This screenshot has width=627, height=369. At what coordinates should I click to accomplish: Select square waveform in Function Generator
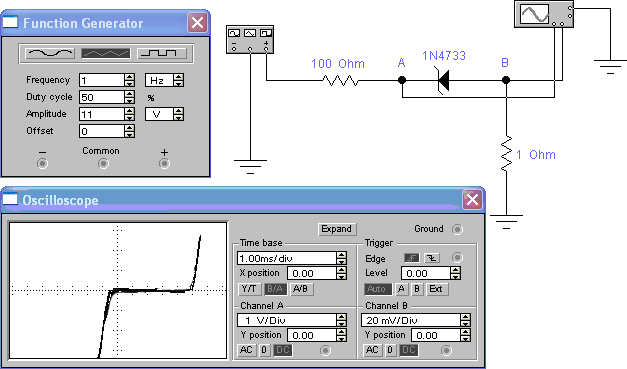(162, 53)
